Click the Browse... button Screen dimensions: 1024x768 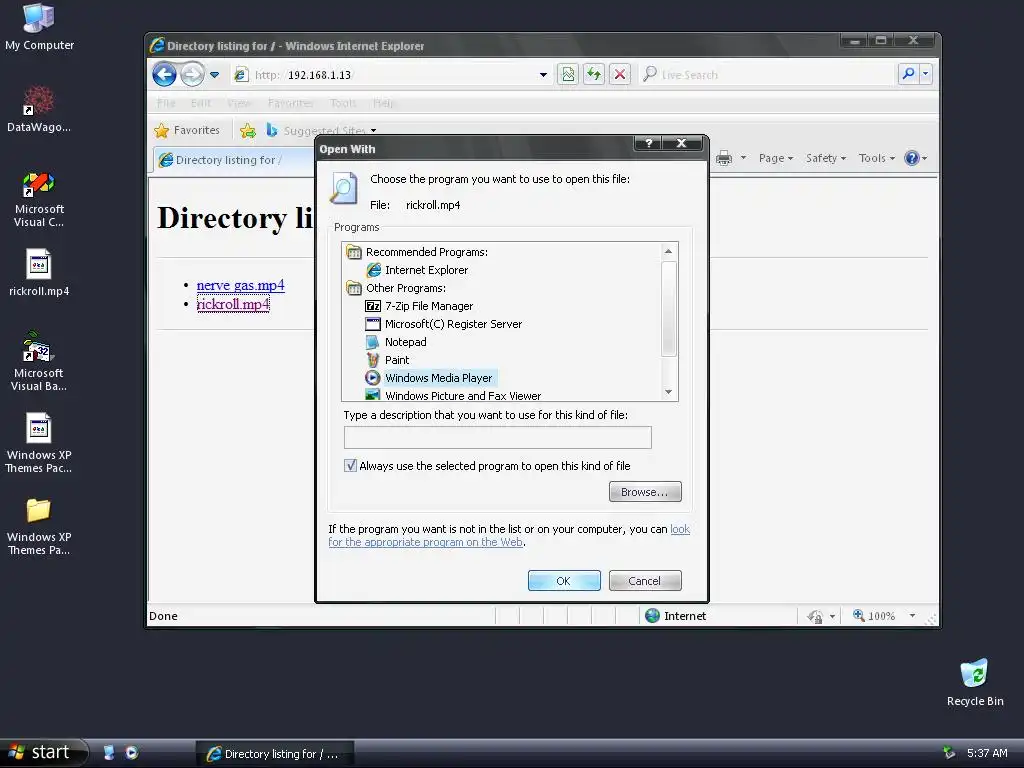coord(645,492)
